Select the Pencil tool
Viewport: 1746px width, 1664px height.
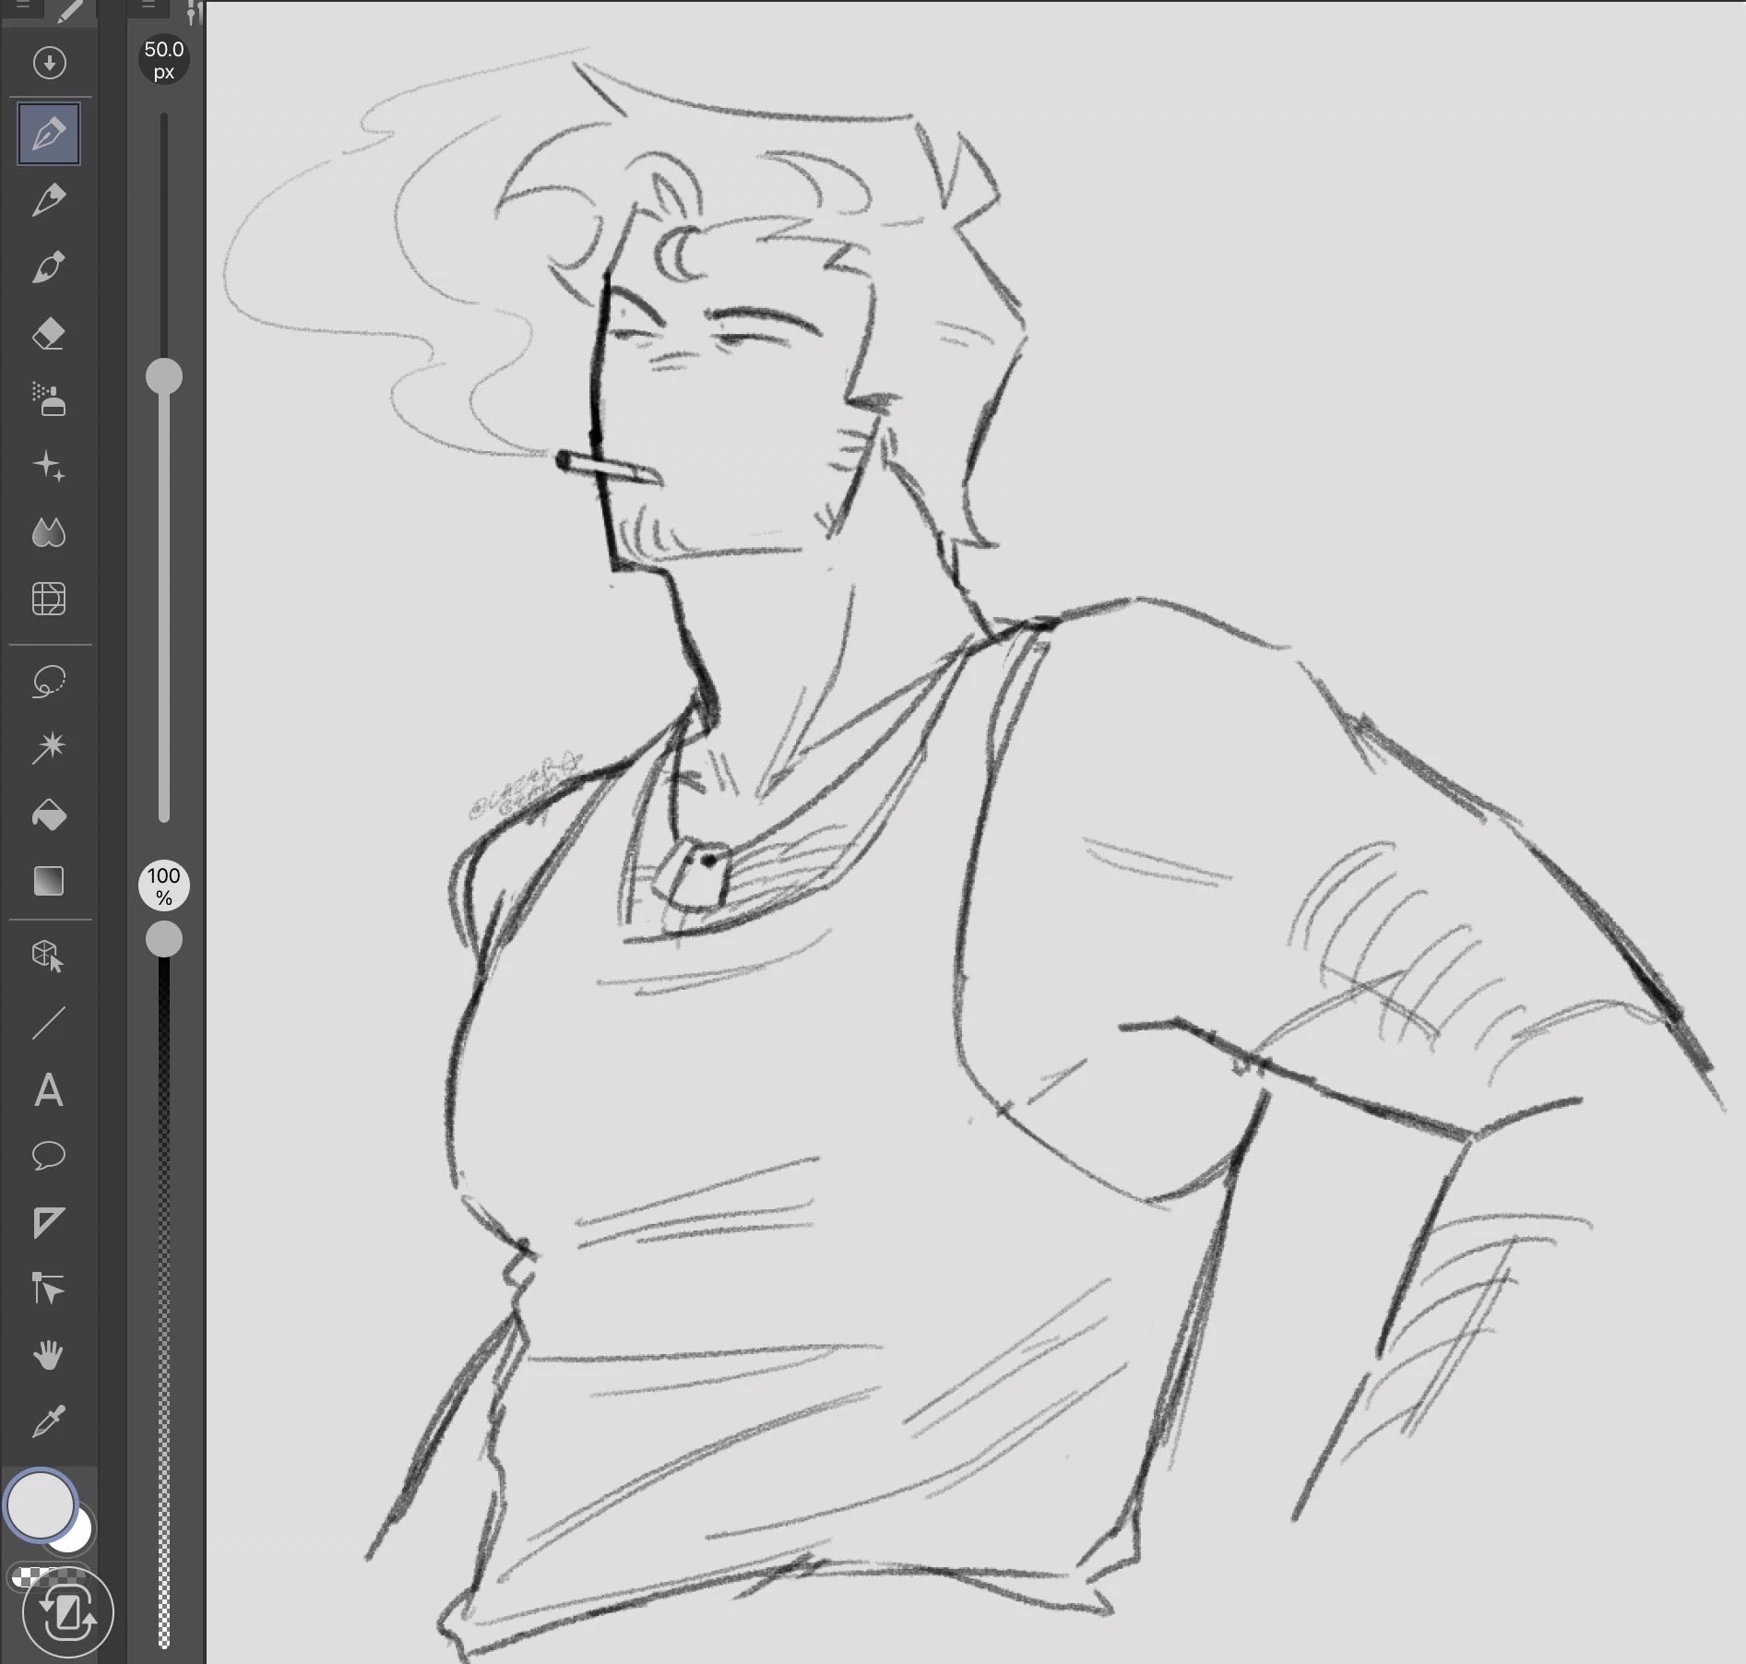[x=49, y=200]
